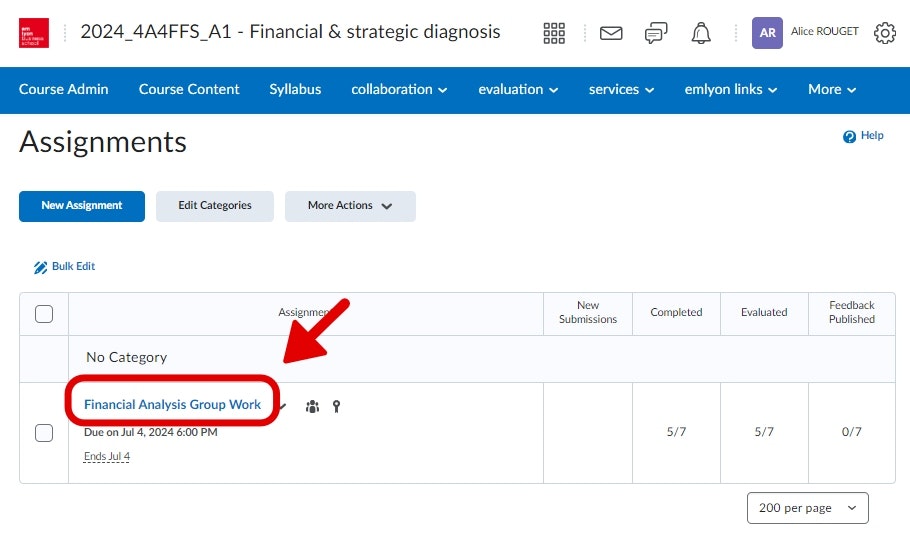The height and width of the screenshot is (544, 910).
Task: Check the Financial Analysis Group Work row checkbox
Action: coord(44,433)
